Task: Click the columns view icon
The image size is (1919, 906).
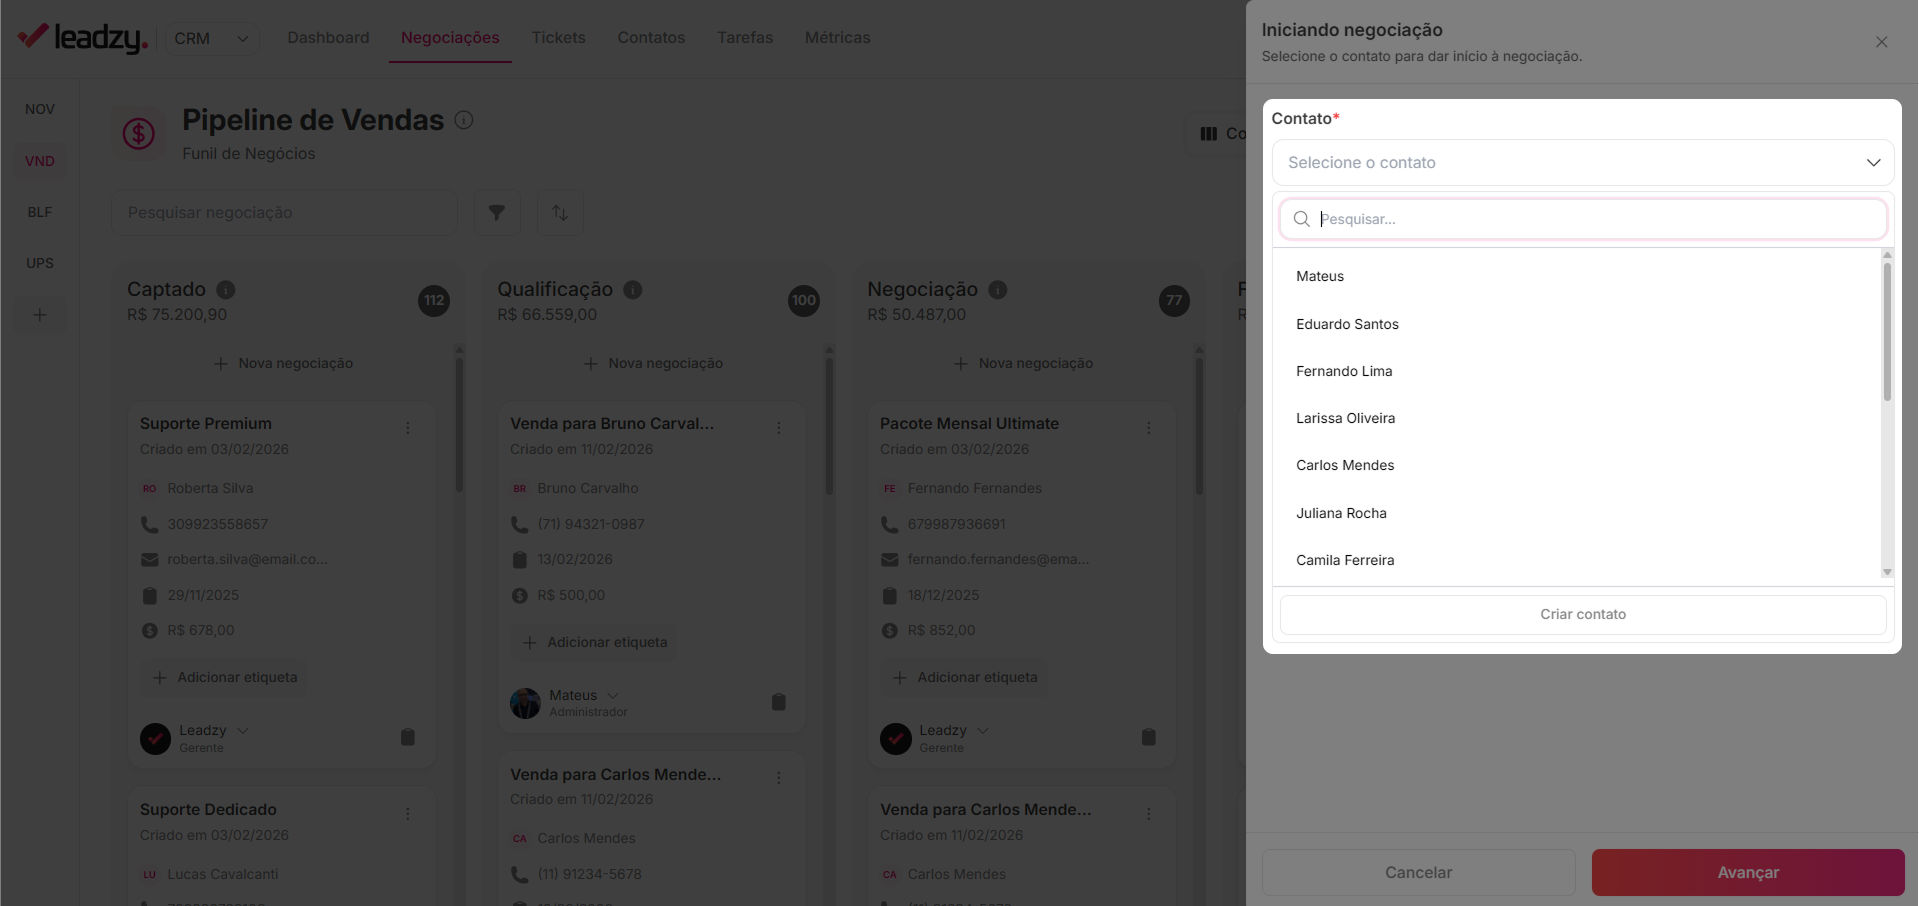Action: [x=1209, y=133]
